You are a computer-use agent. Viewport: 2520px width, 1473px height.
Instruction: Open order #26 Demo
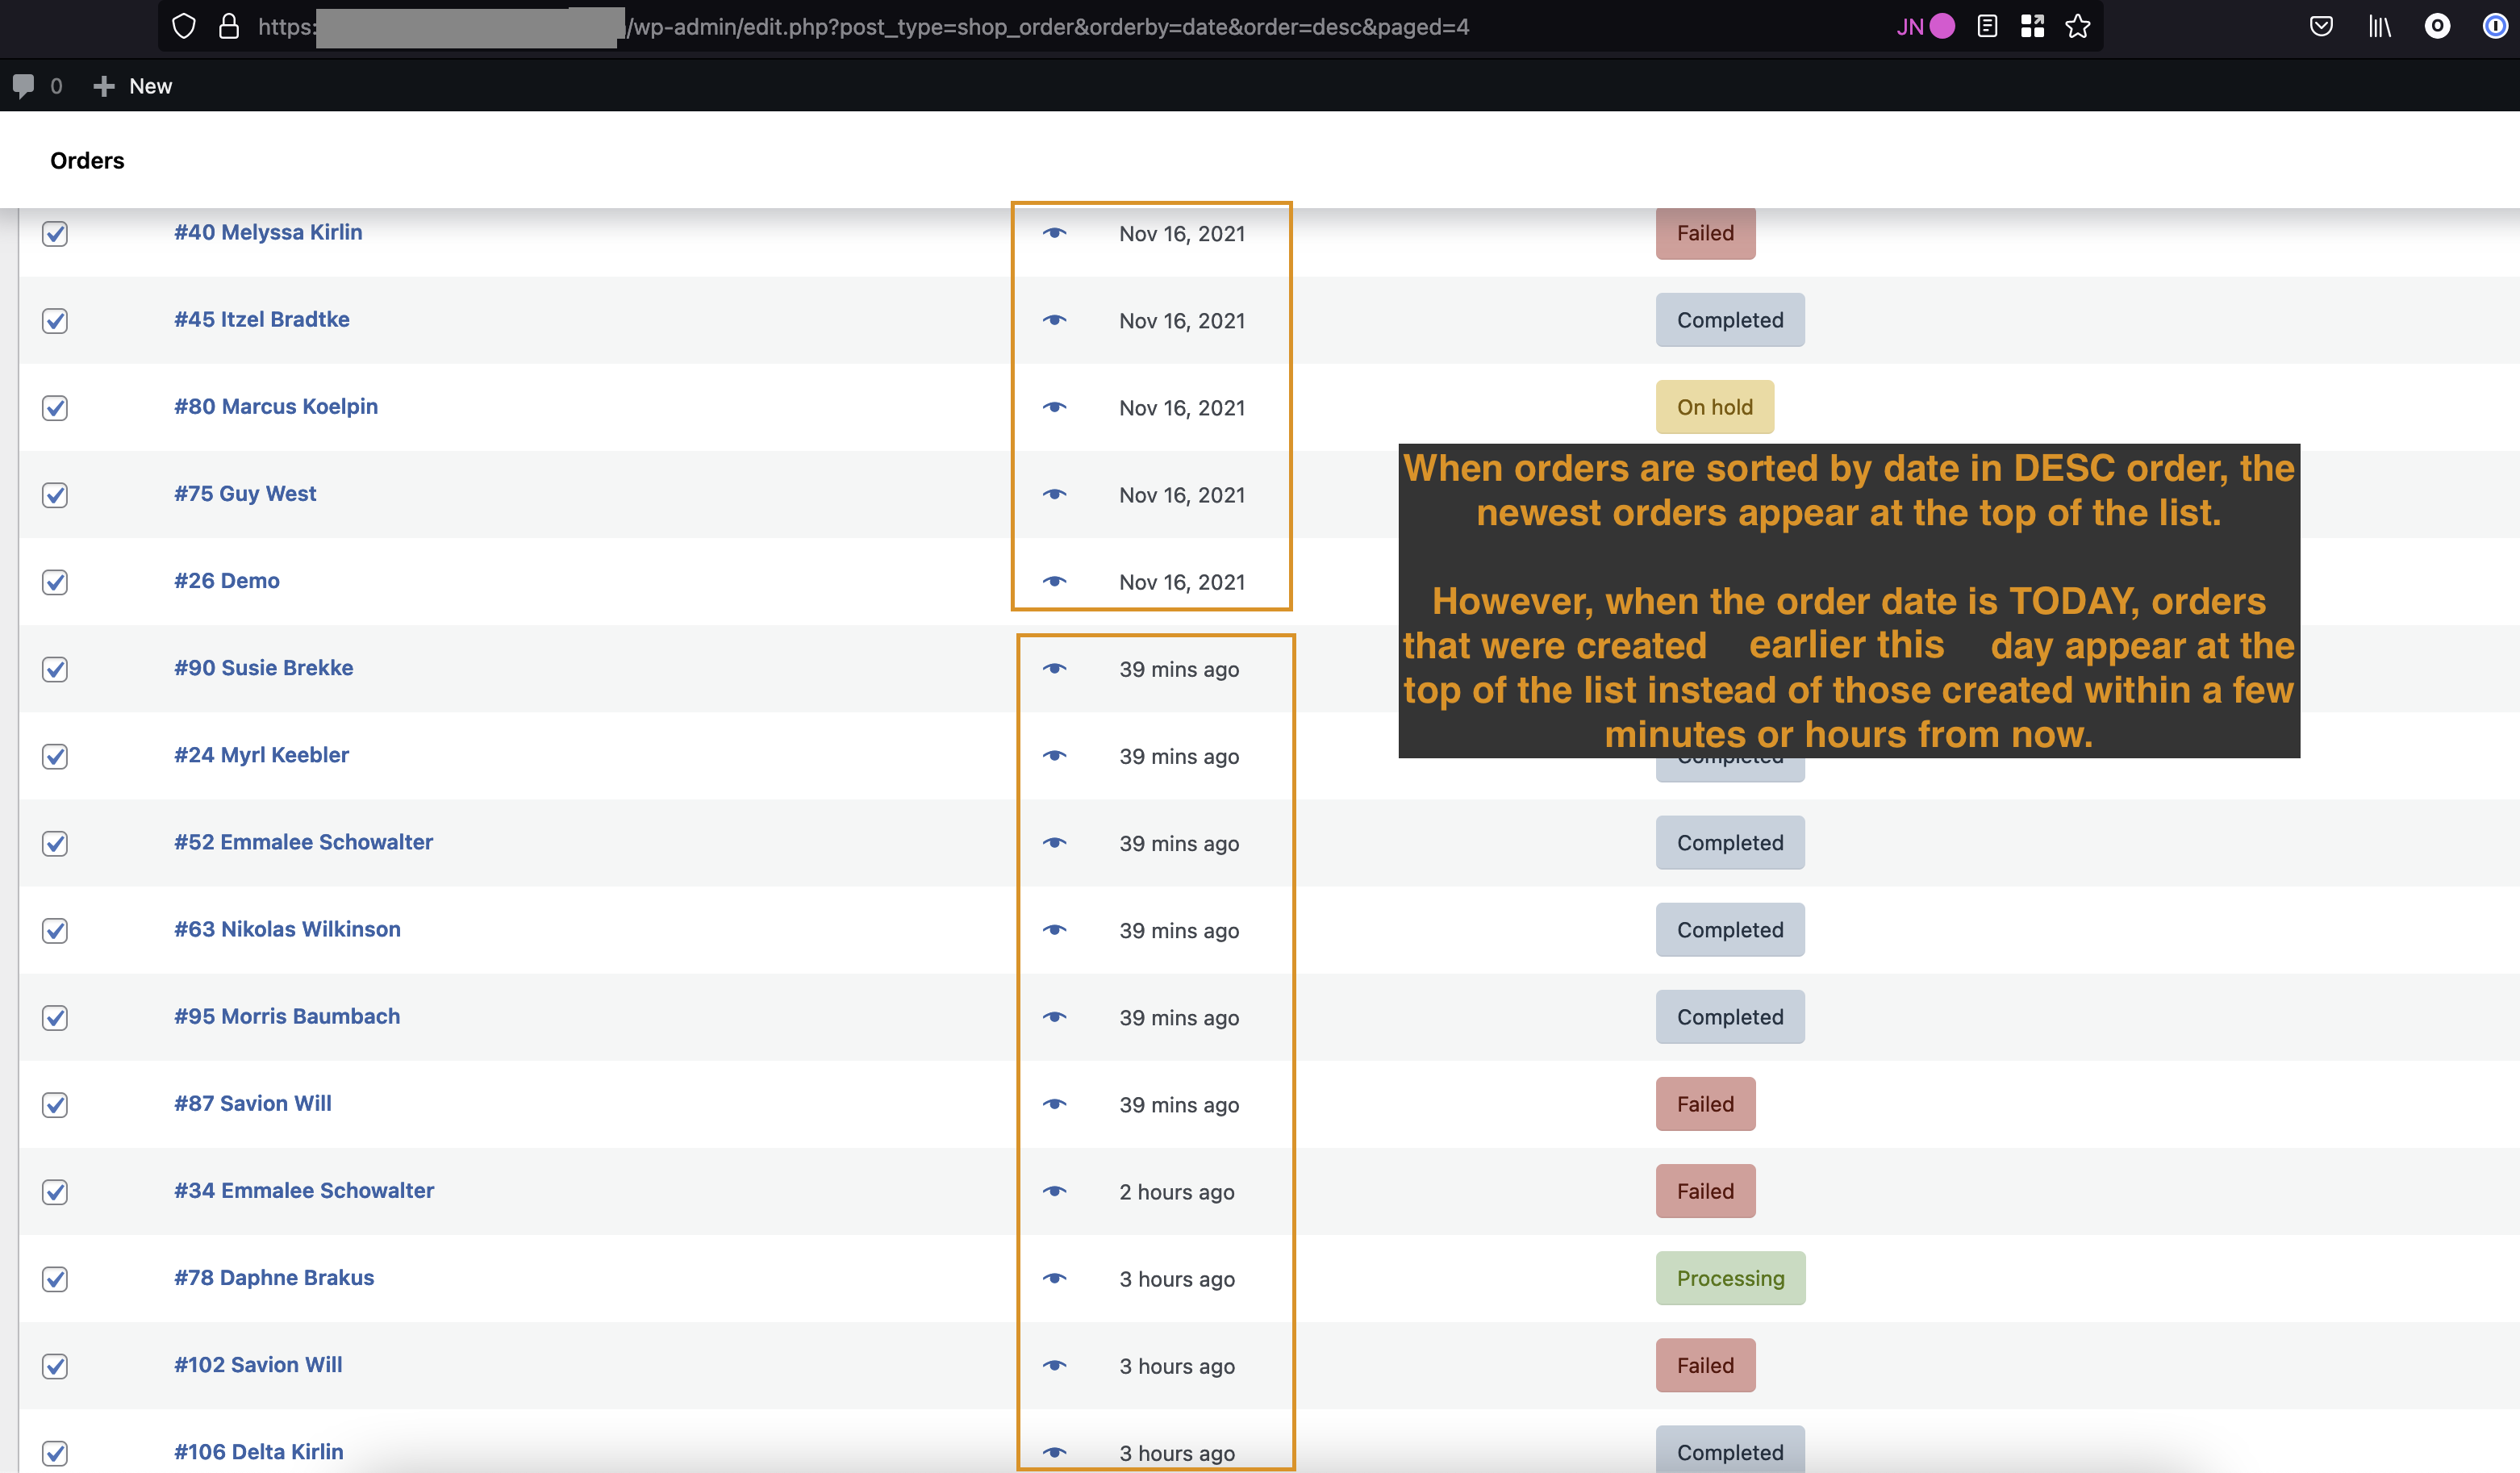coord(226,580)
